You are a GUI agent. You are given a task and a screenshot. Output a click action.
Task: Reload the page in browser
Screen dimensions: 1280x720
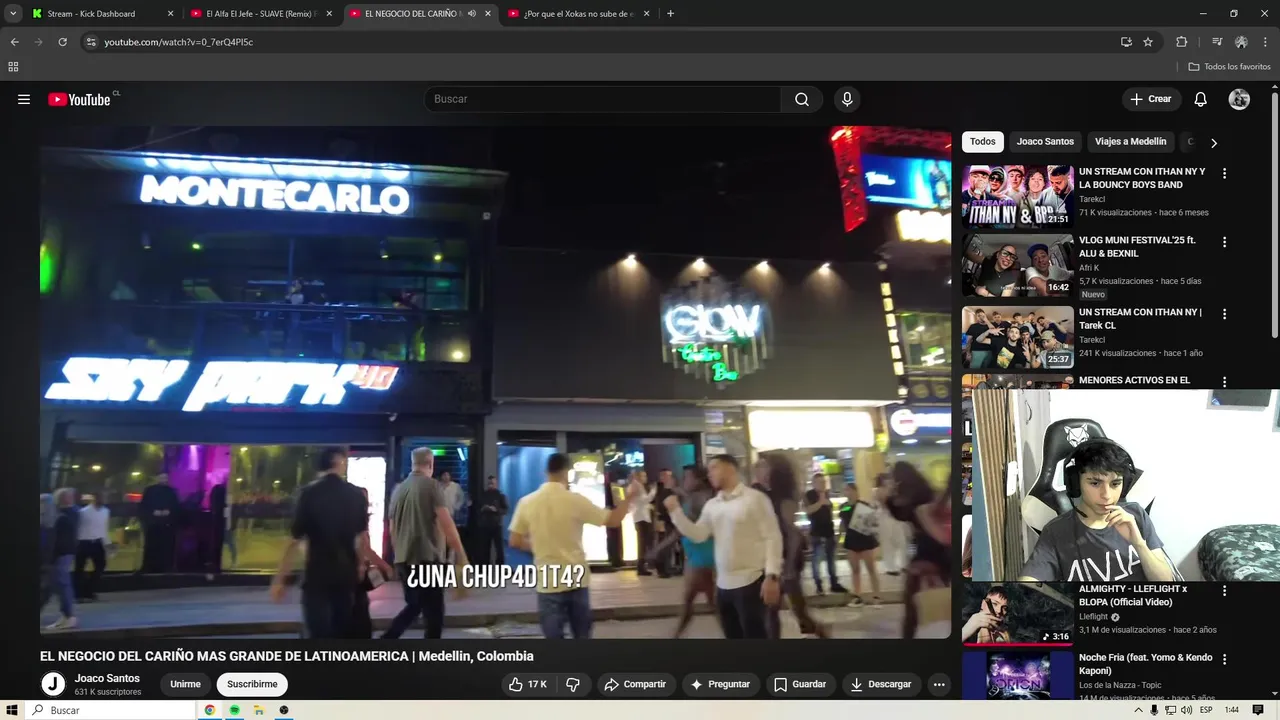62,42
